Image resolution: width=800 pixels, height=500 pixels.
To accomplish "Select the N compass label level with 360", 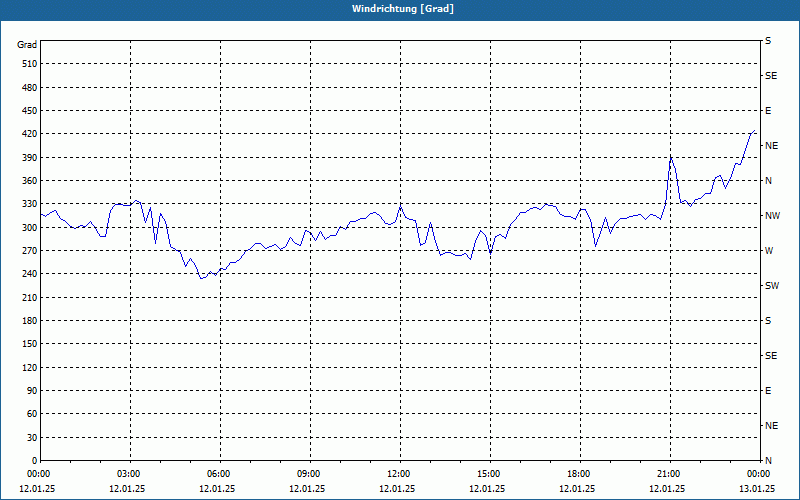I will click(x=768, y=181).
